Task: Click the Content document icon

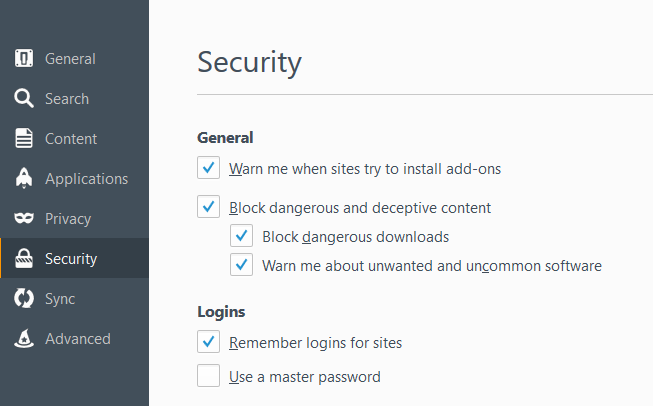Action: [x=24, y=139]
